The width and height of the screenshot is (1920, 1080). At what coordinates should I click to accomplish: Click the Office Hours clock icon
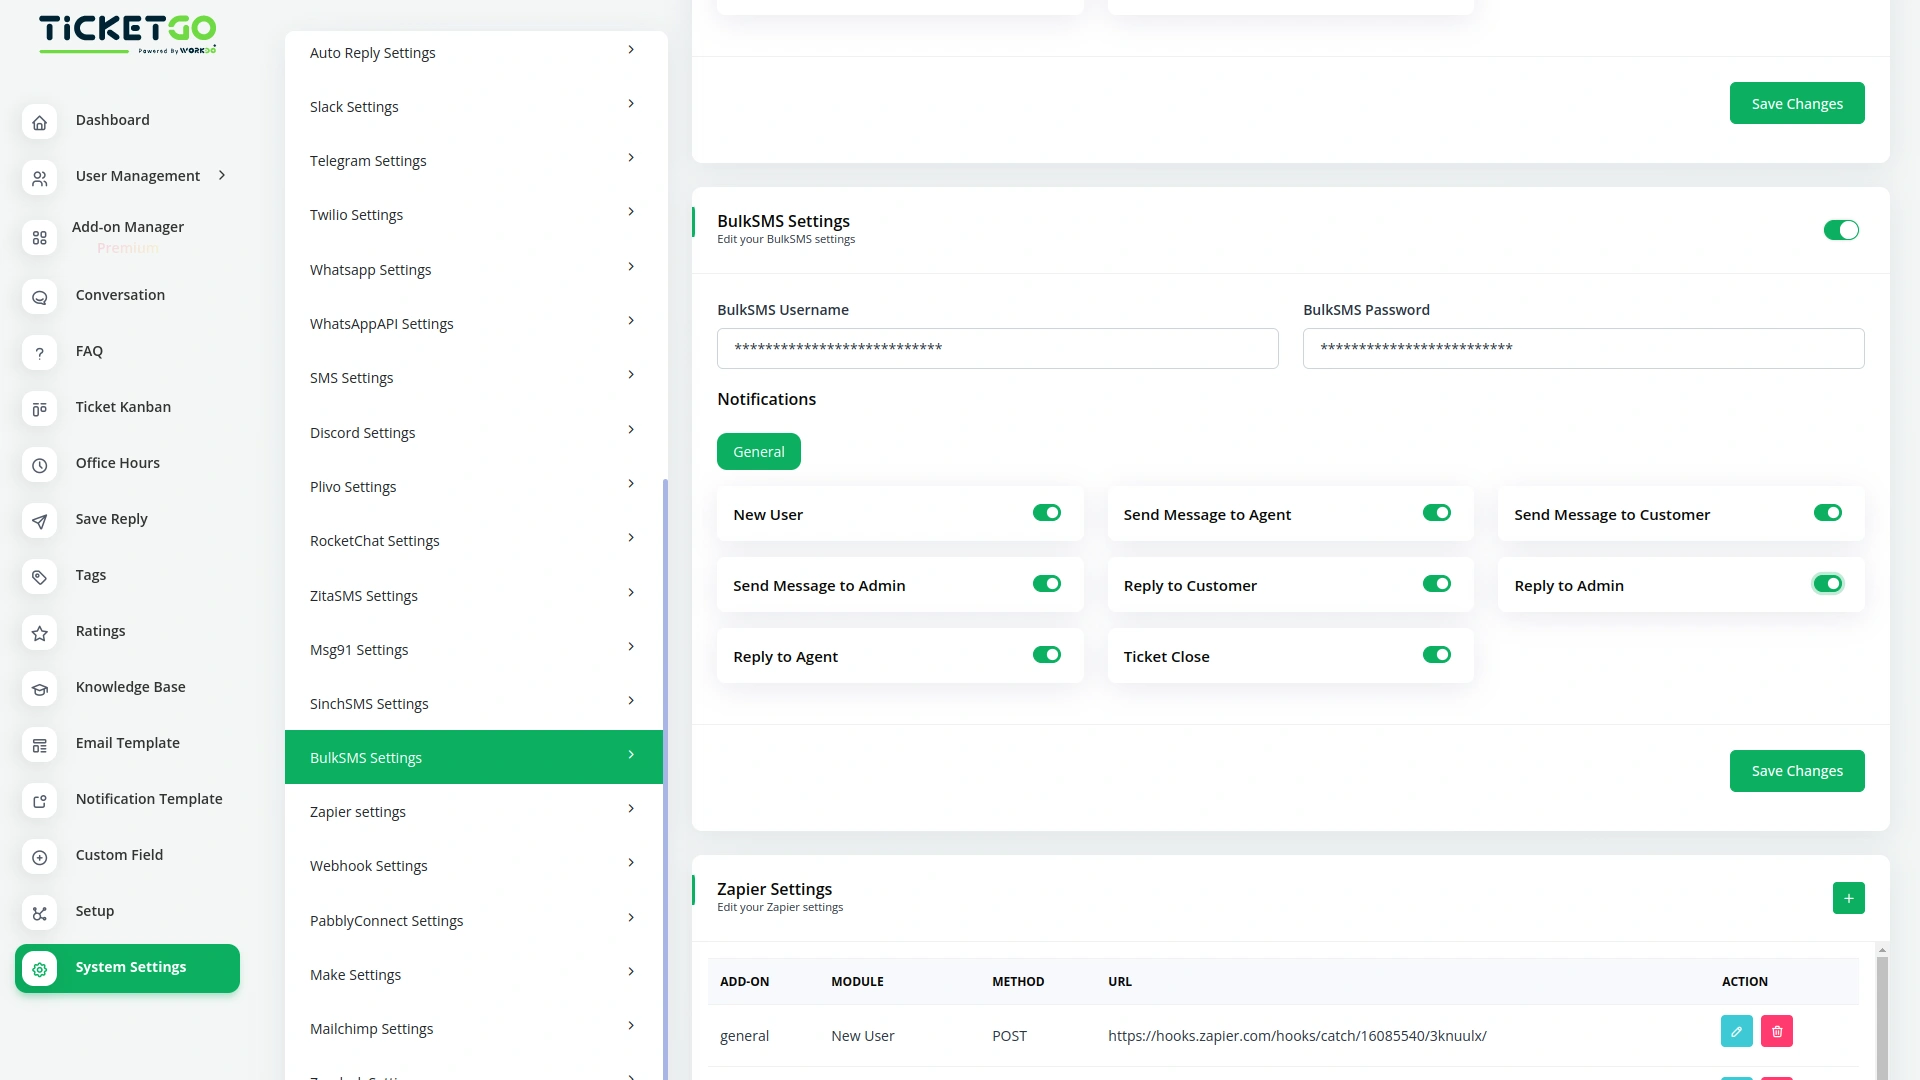(x=39, y=465)
